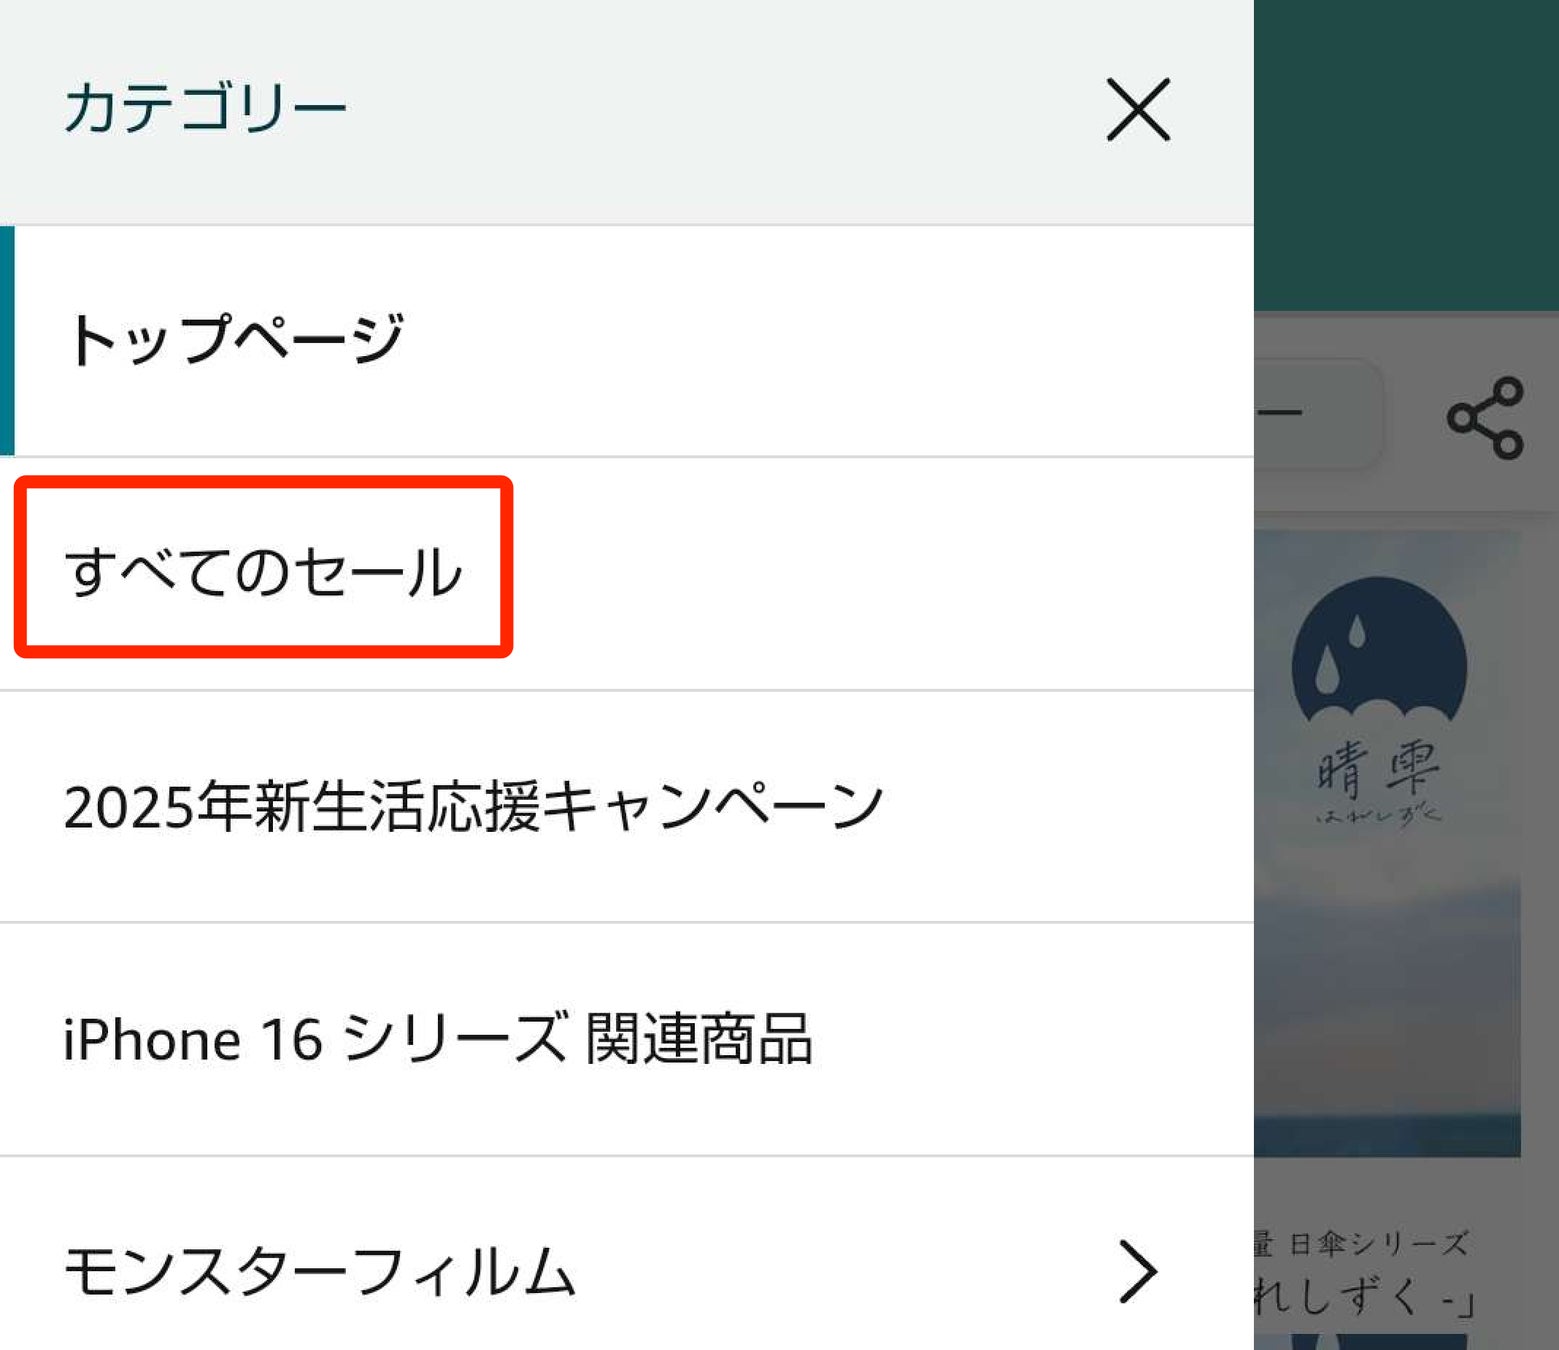Viewport: 1559px width, 1350px height.
Task: Close the カテゴリー menu panel
Action: [1138, 109]
